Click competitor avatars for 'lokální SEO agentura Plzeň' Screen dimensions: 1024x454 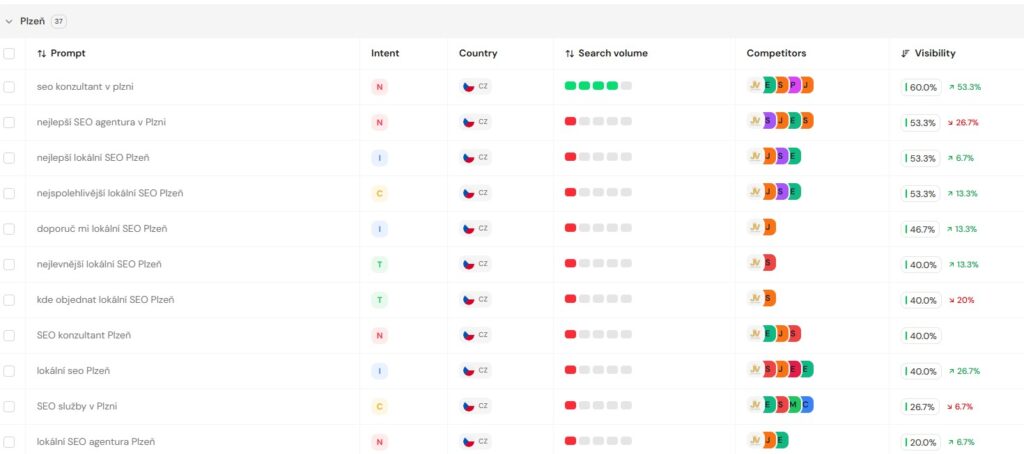tap(768, 440)
